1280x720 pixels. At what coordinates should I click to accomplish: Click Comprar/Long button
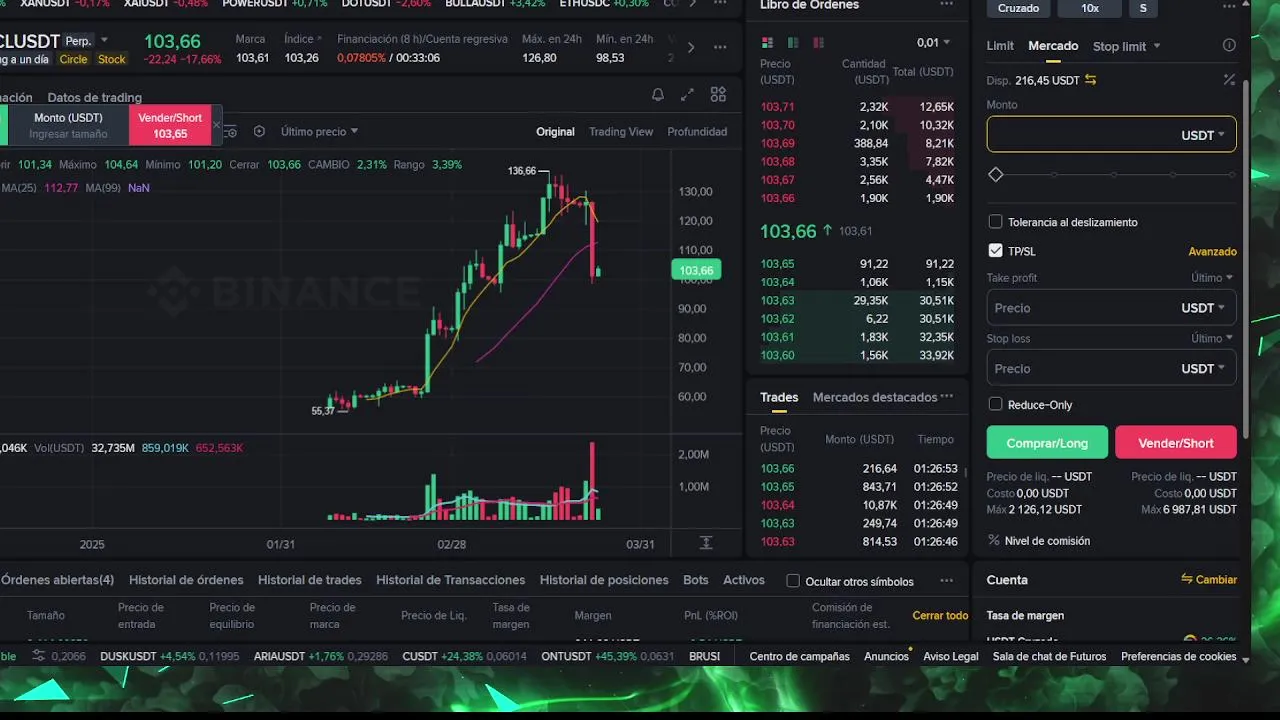[1047, 443]
